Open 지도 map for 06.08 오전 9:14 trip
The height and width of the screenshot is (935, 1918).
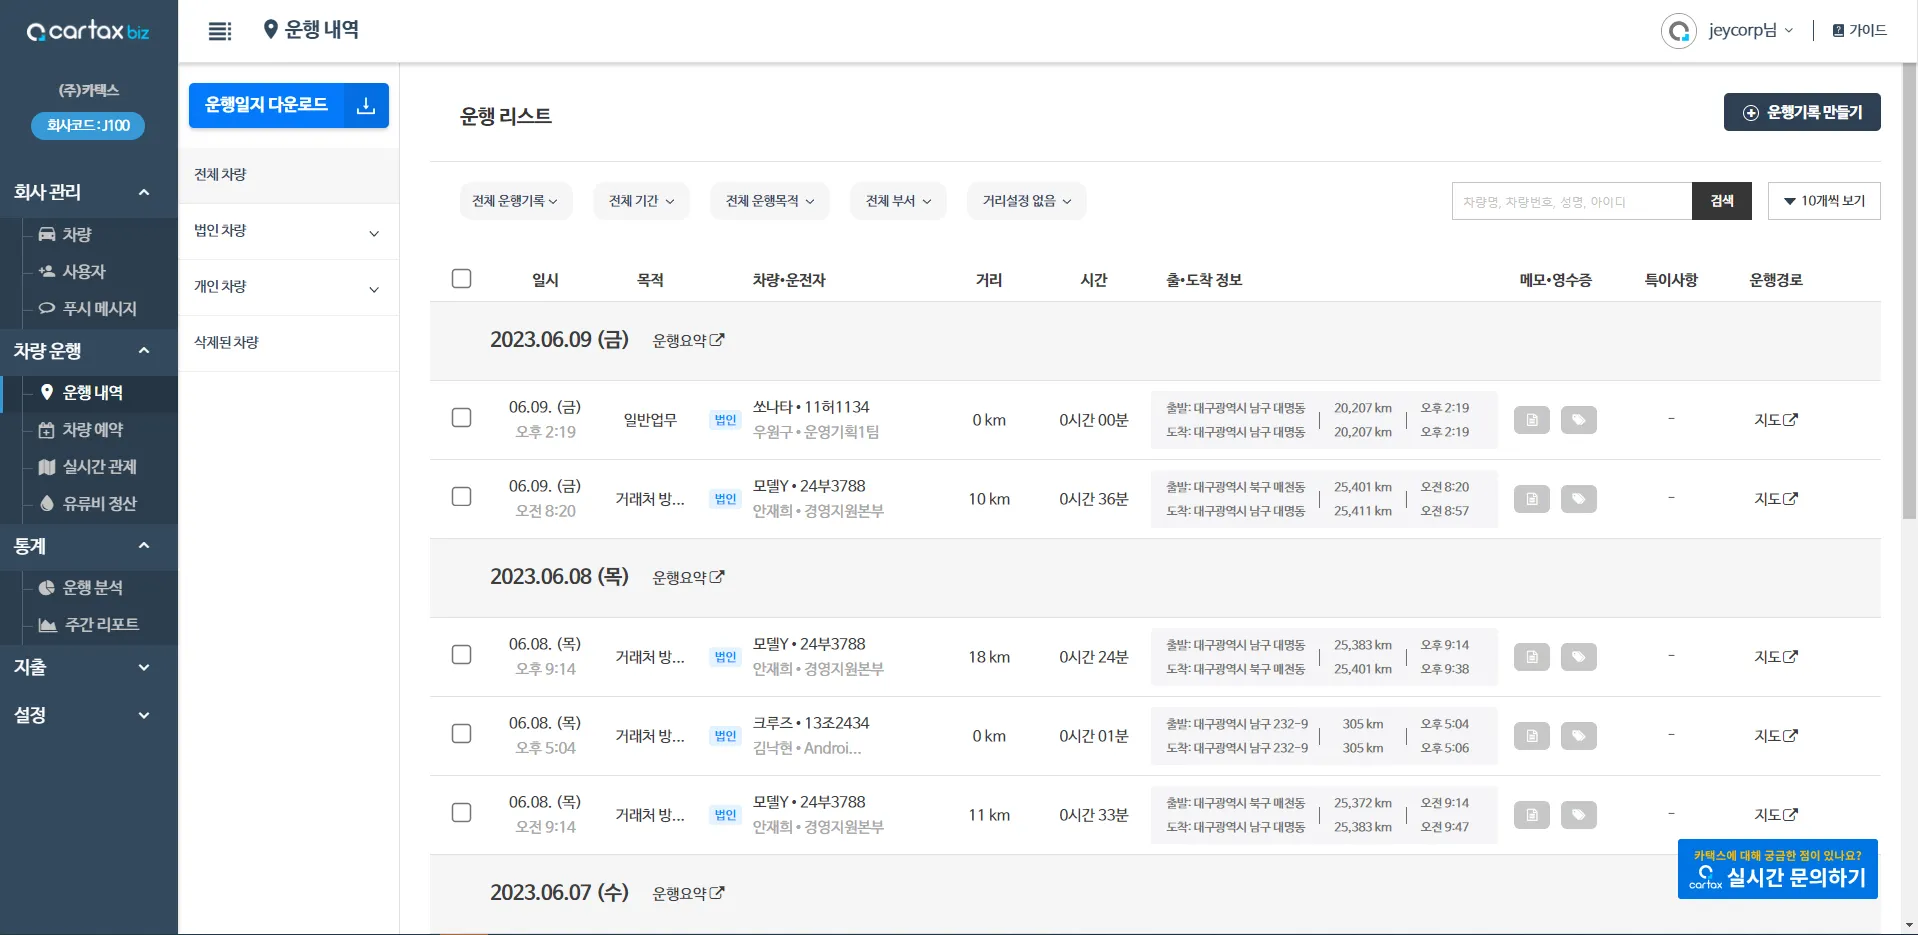pyautogui.click(x=1776, y=815)
